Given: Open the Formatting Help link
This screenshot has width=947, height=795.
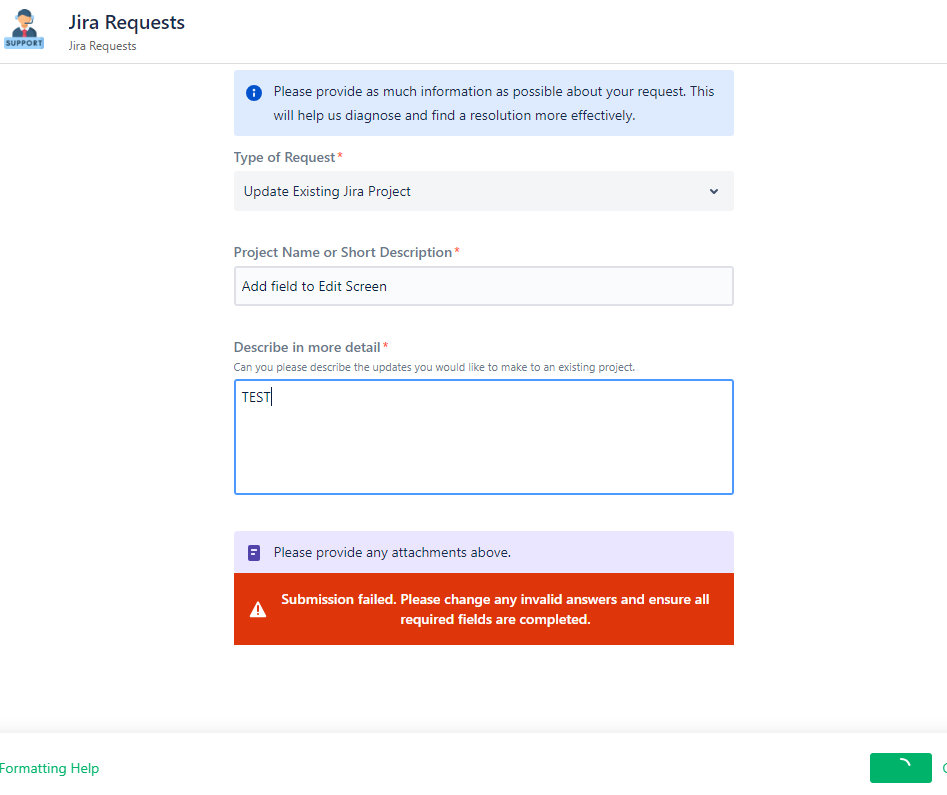Looking at the screenshot, I should pos(50,768).
